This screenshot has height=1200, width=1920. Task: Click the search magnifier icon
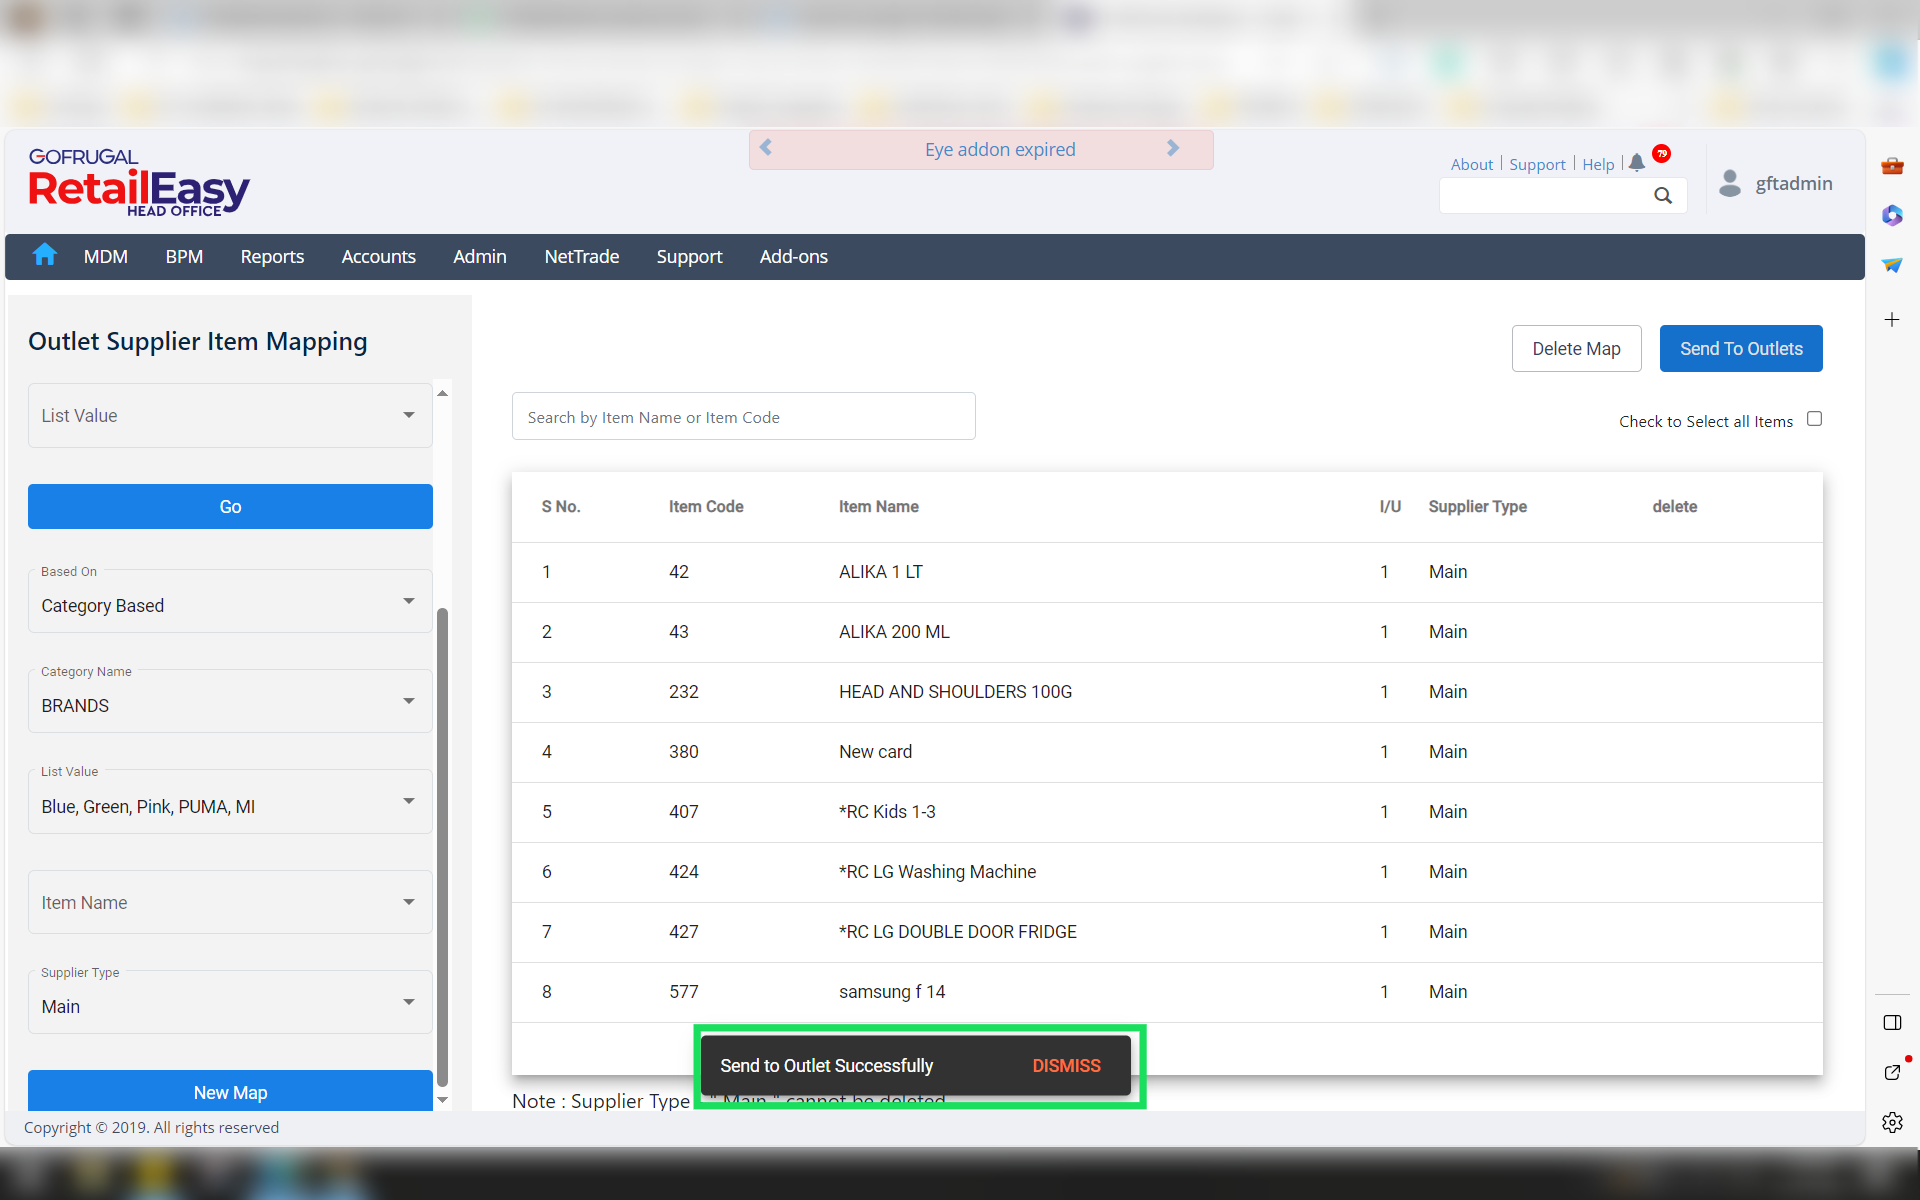pos(1662,196)
